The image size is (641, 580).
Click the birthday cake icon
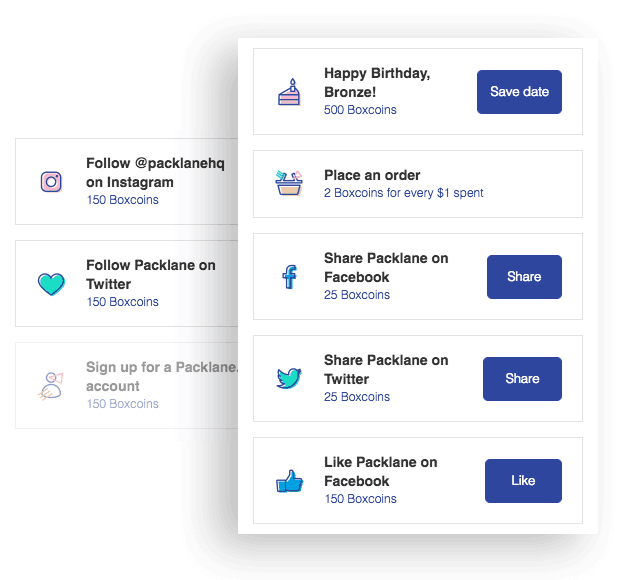[x=289, y=92]
